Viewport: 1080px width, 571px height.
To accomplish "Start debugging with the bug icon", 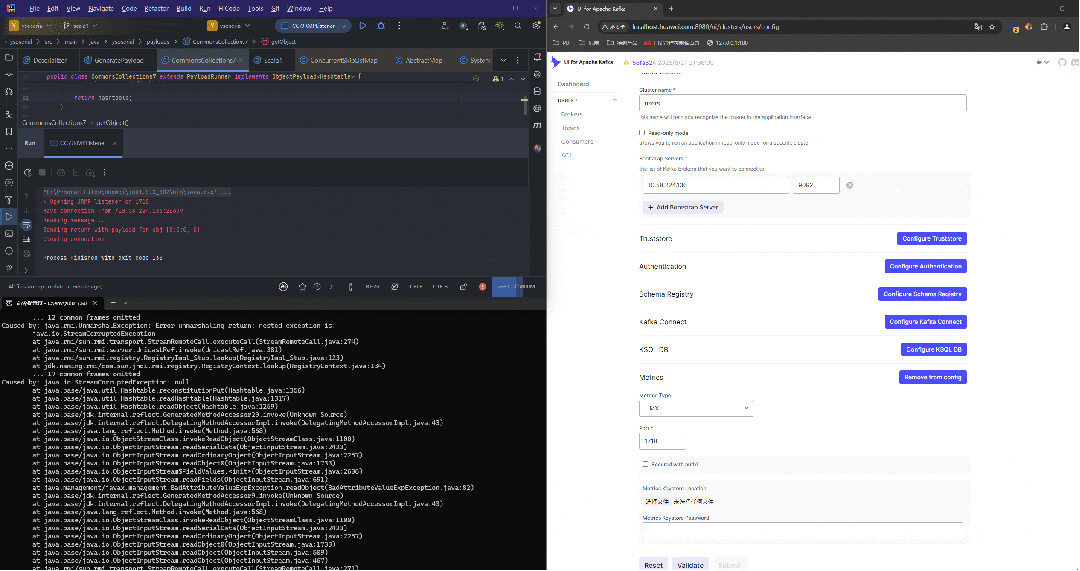I will tap(381, 26).
